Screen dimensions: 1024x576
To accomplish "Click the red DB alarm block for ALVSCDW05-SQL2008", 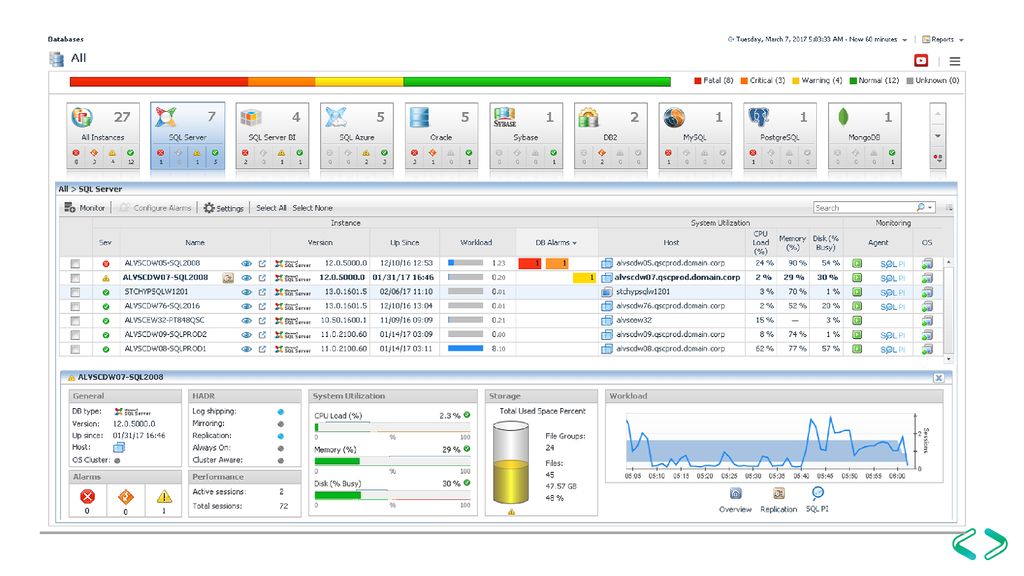I will (530, 263).
